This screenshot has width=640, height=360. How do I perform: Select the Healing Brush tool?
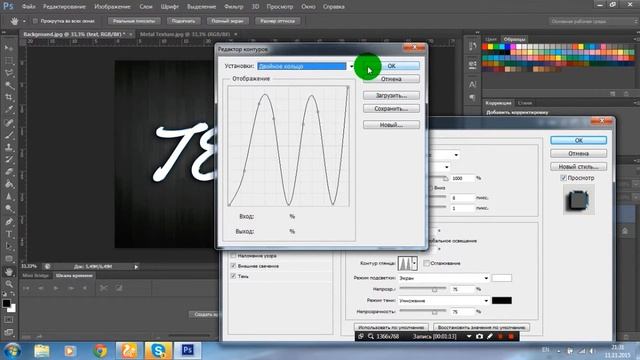coord(9,122)
